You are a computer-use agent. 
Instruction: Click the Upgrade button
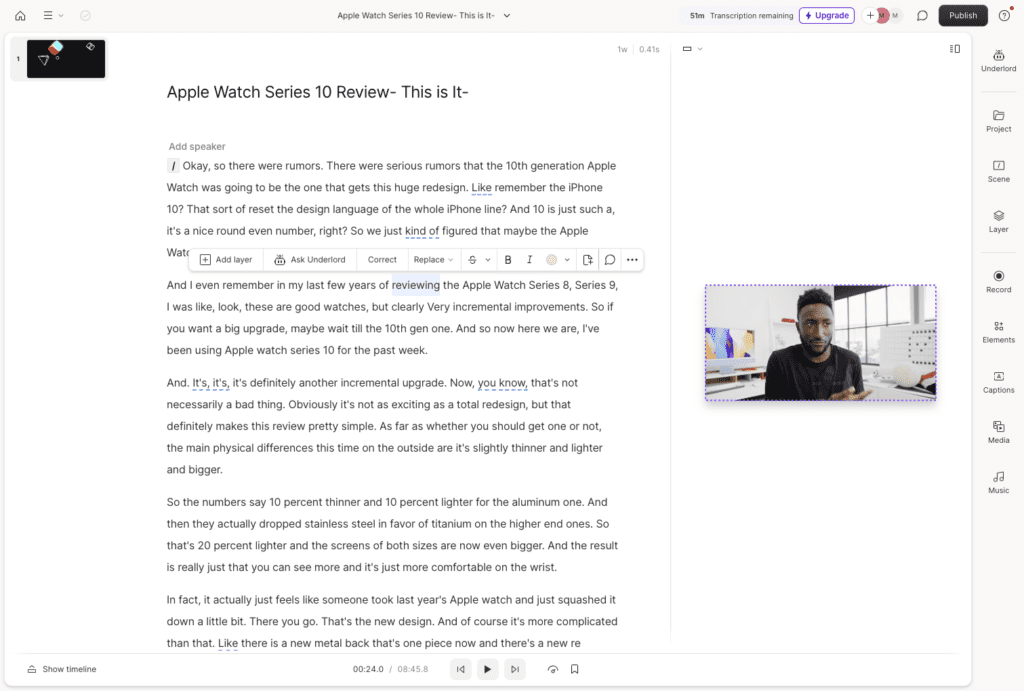[827, 16]
